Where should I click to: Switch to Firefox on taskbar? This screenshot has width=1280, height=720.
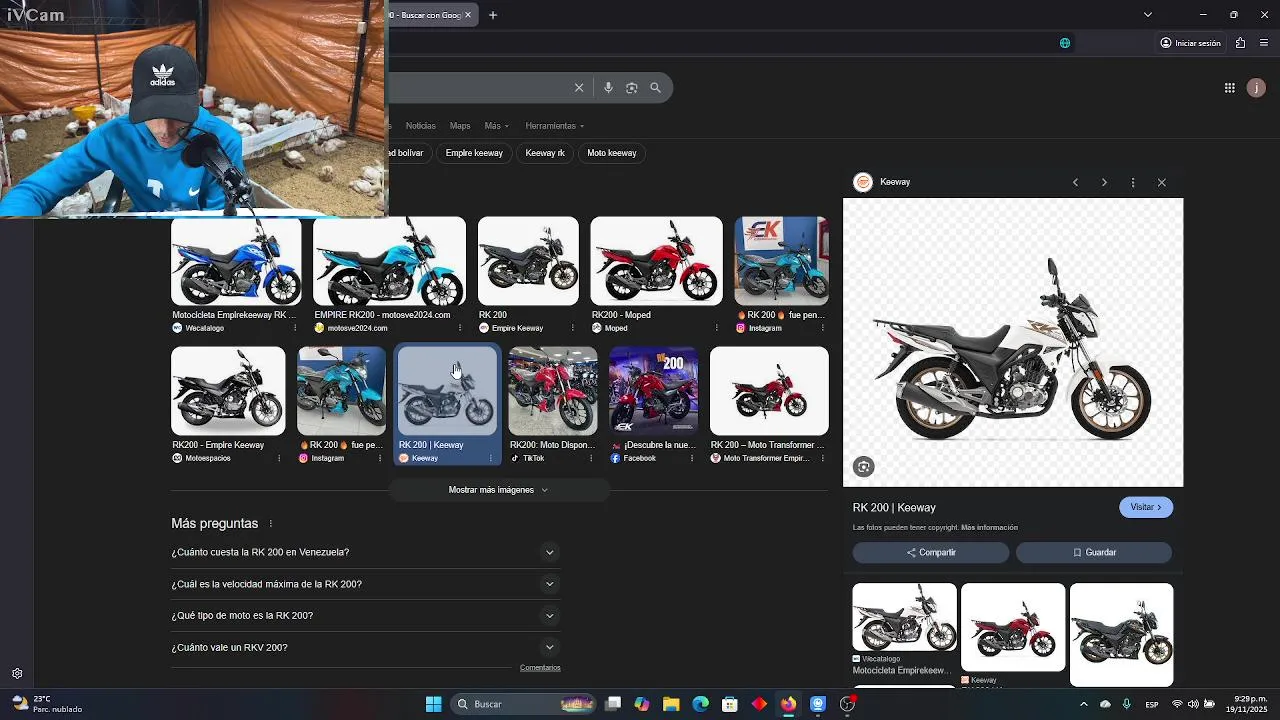click(788, 704)
